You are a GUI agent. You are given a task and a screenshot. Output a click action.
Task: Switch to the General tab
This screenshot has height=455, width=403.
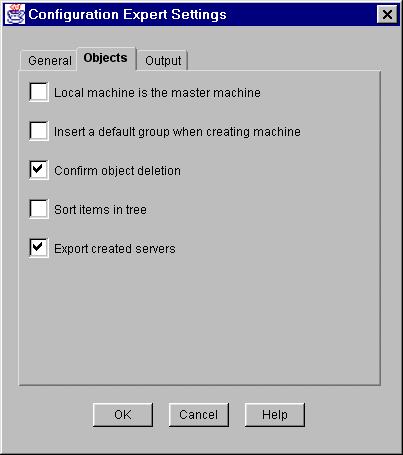click(49, 61)
